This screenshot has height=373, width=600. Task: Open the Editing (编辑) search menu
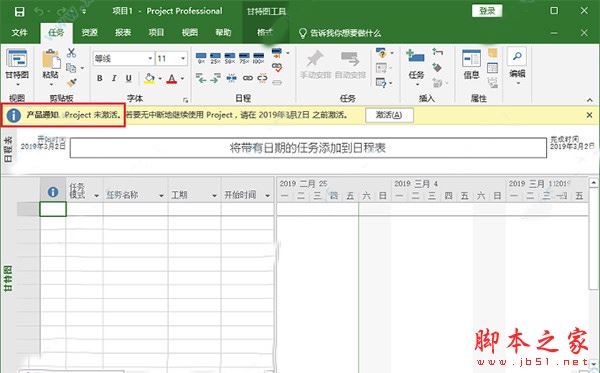coord(517,66)
